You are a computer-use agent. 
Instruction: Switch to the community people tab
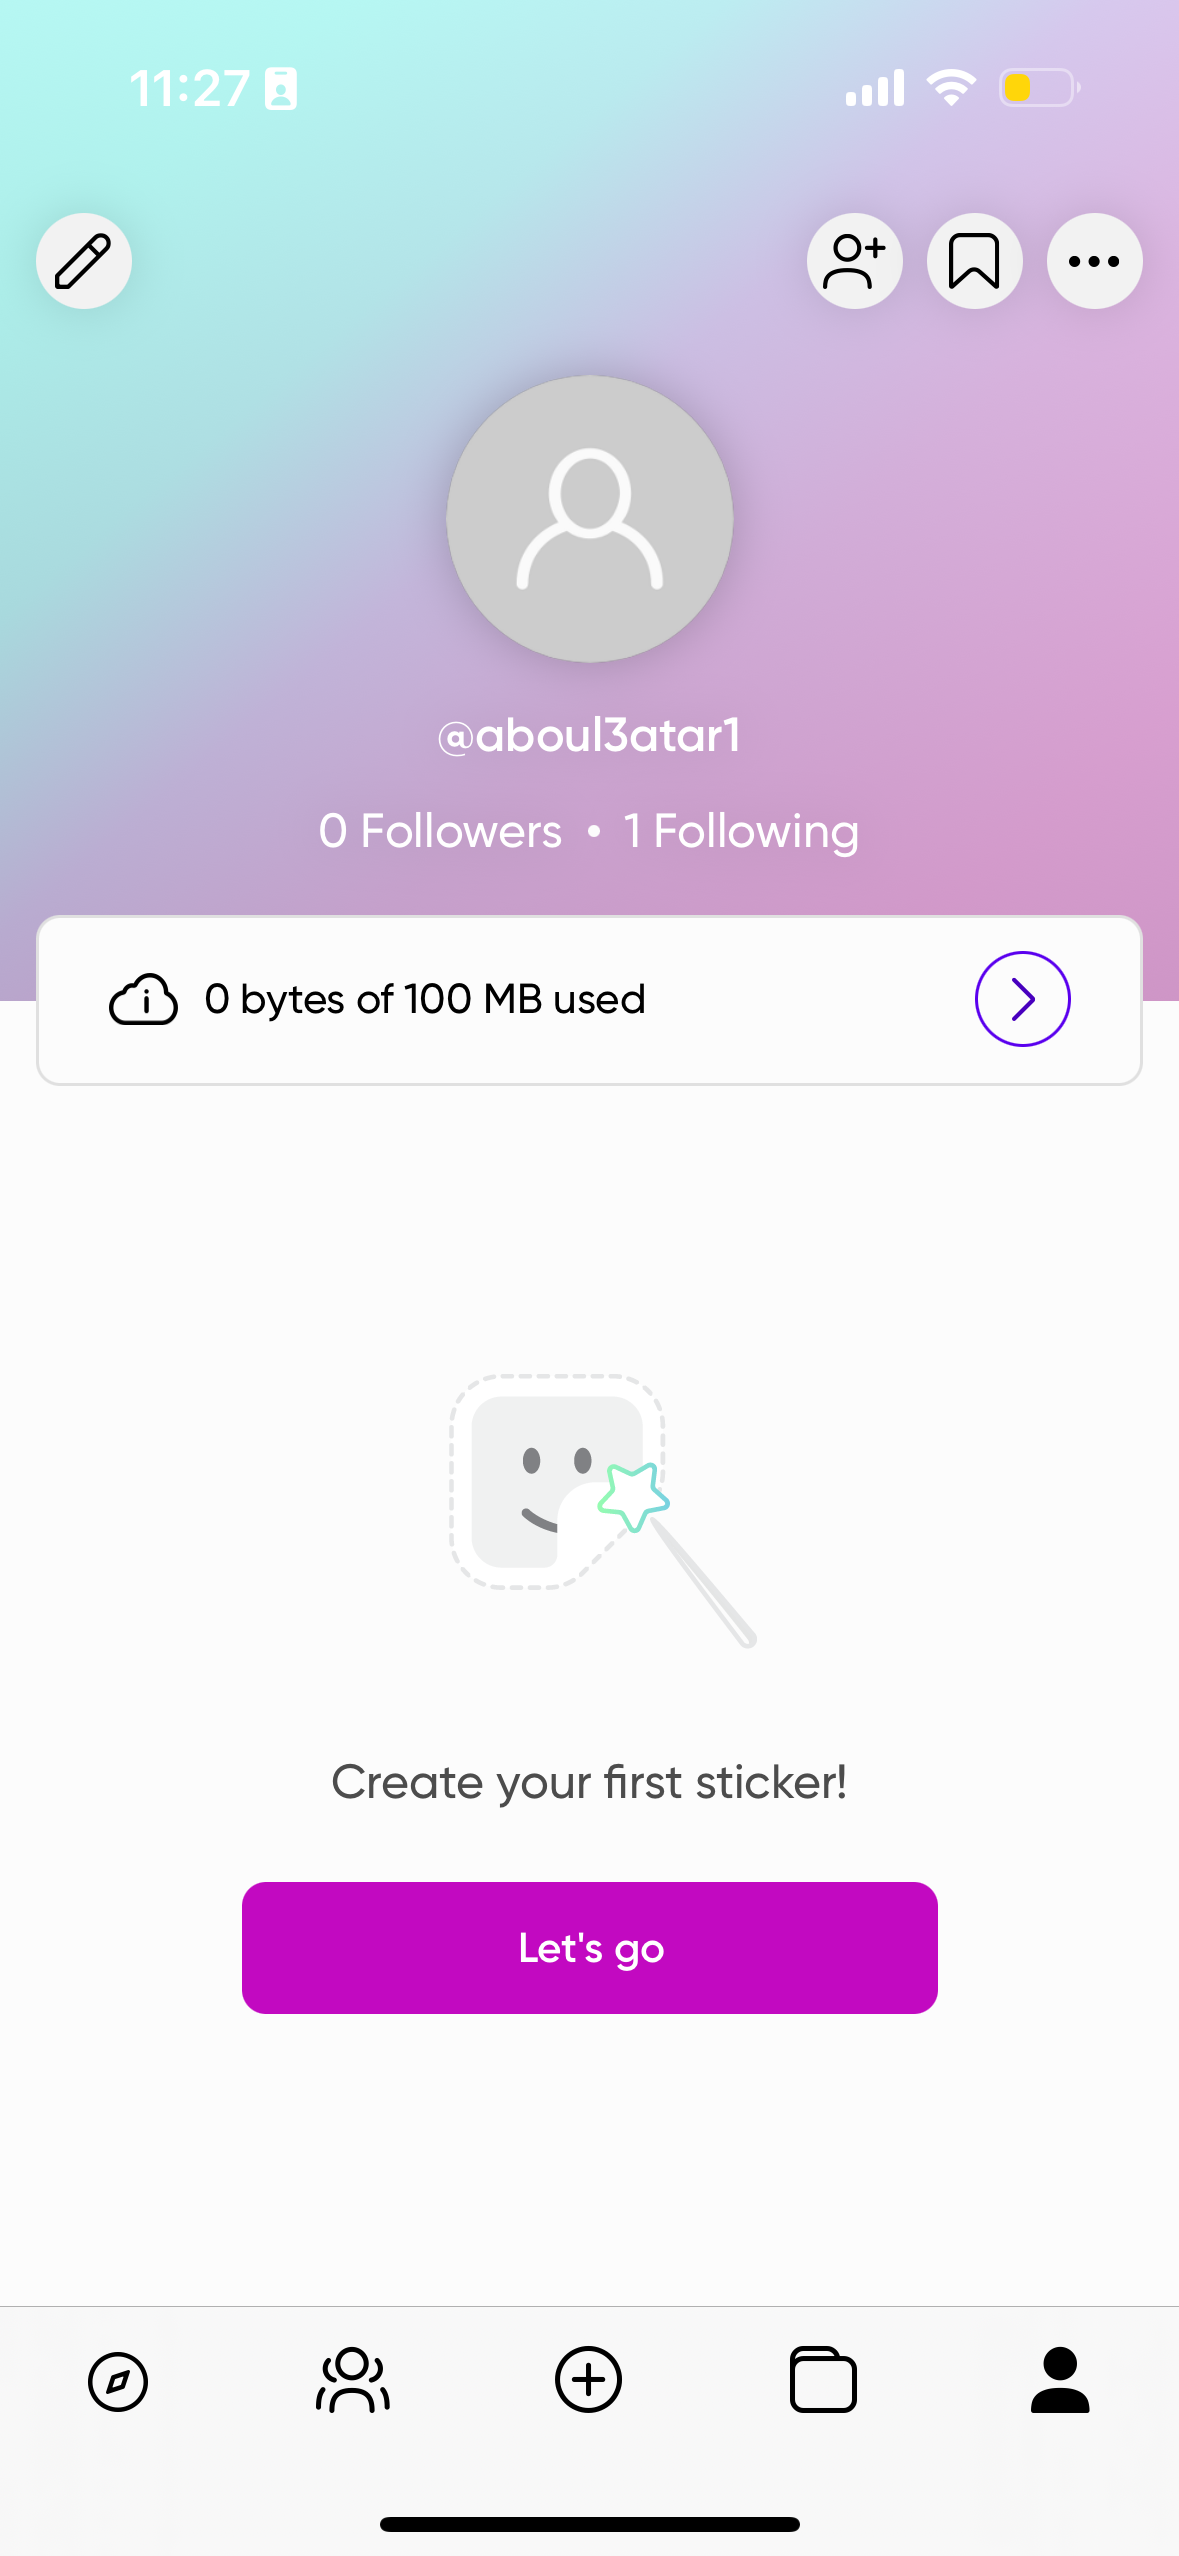353,2381
